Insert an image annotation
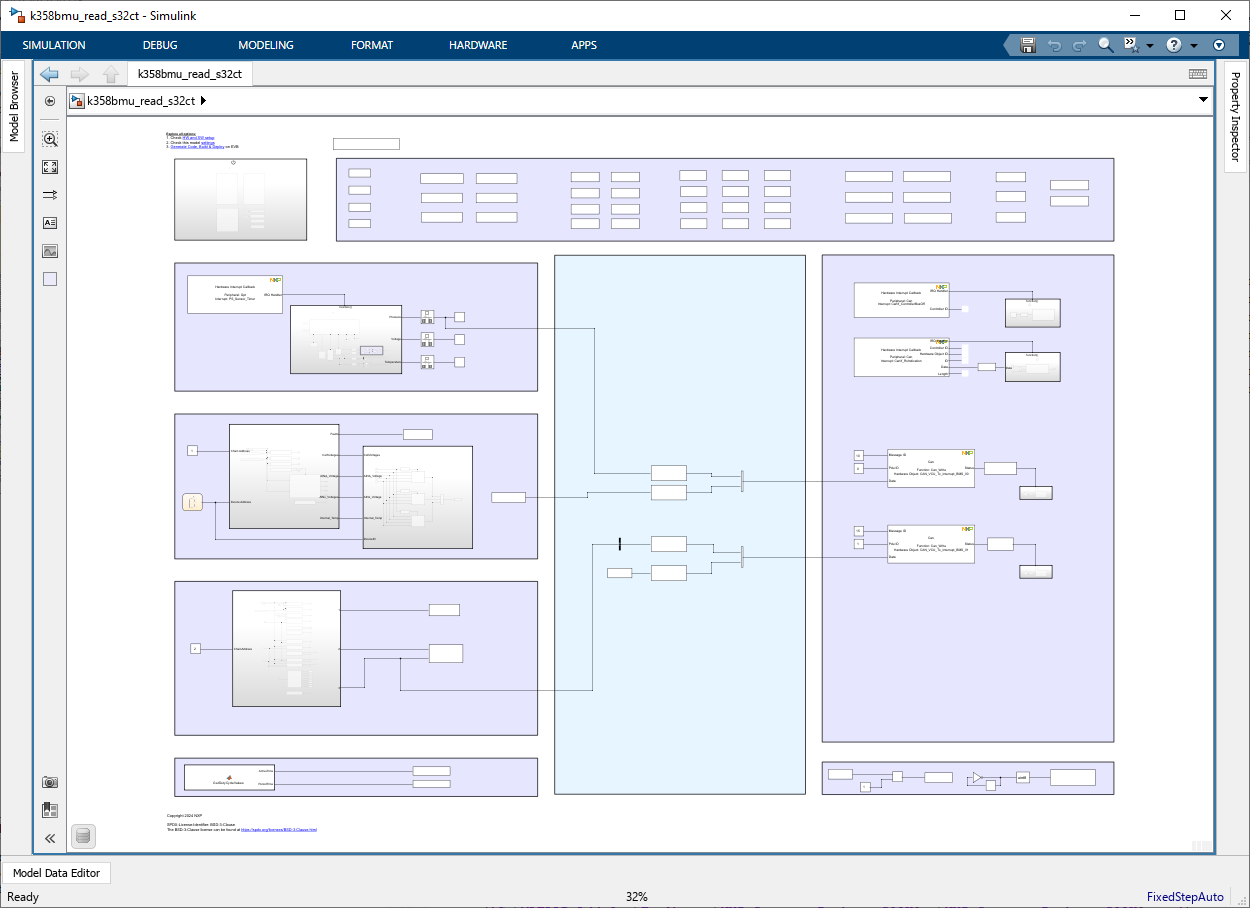This screenshot has height=908, width=1250. [x=49, y=250]
